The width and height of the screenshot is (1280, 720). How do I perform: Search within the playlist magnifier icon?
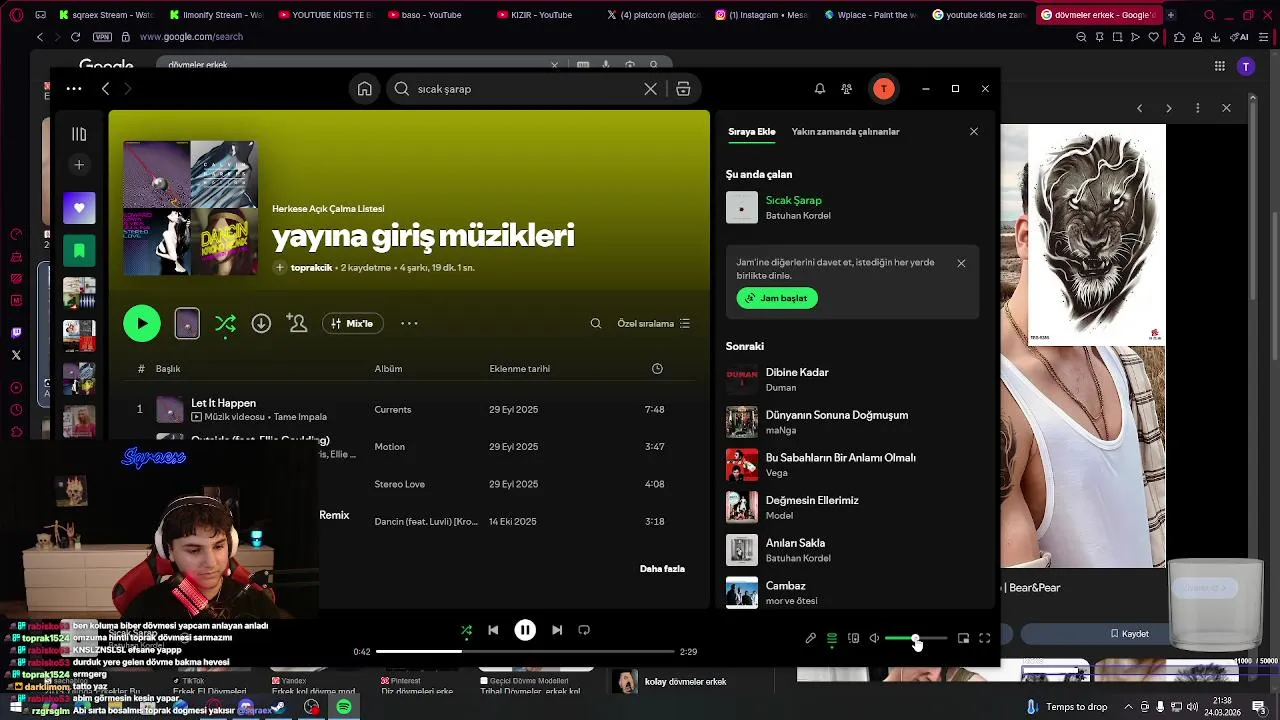[596, 324]
